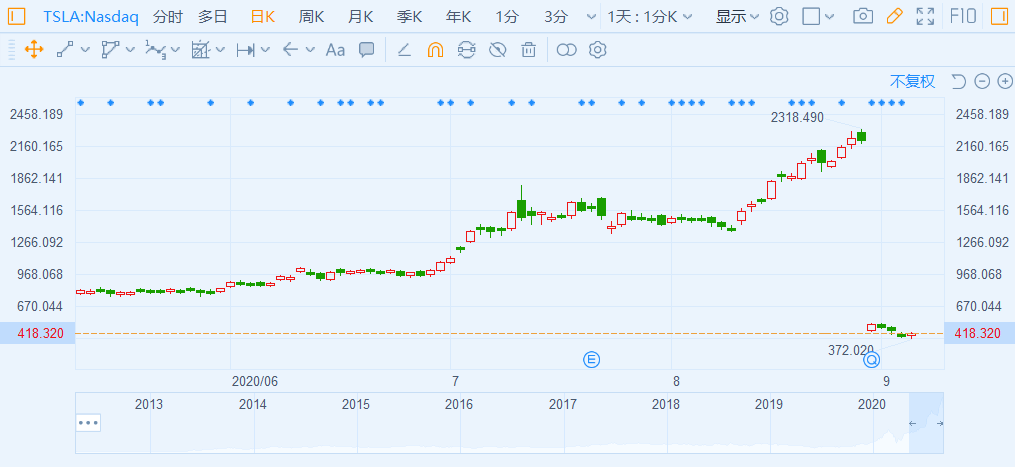Screen dimensions: 1015x467
Task: Delete drawings with the trash icon
Action: [x=528, y=49]
